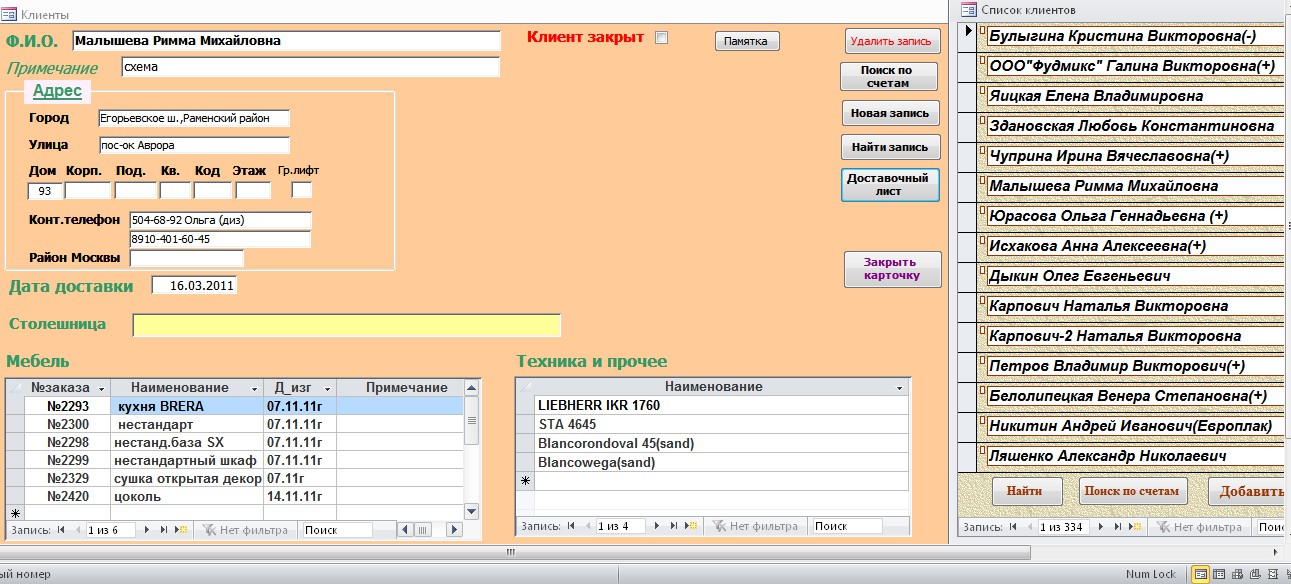Open Наименование column dropdown in Техника table
The image size is (1291, 584).
[900, 387]
